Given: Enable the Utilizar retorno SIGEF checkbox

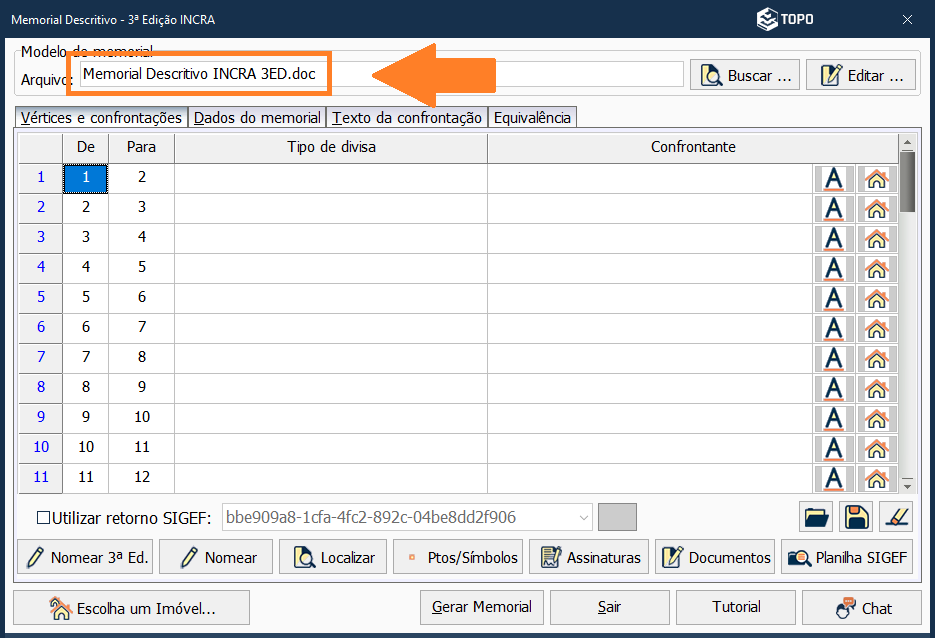Looking at the screenshot, I should [44, 518].
